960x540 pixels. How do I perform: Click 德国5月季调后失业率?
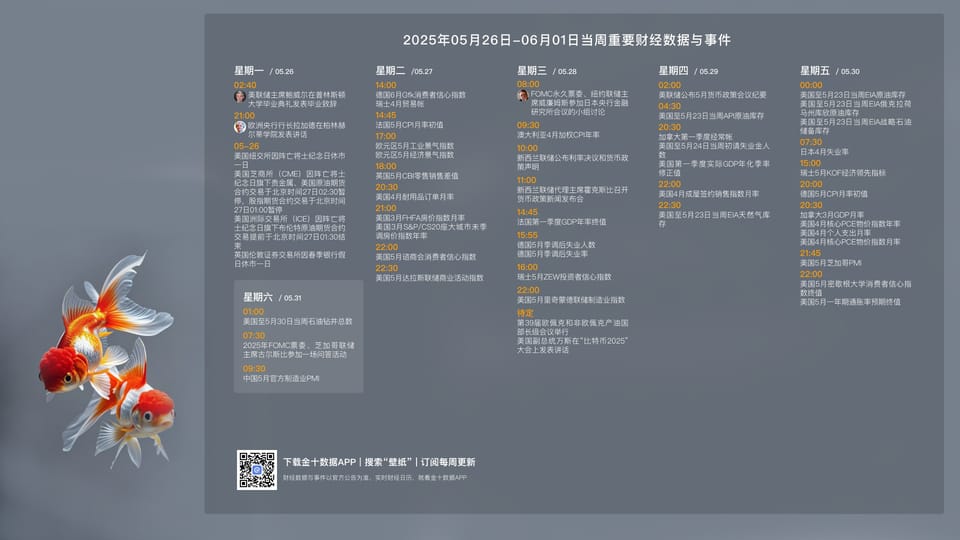[x=552, y=253]
